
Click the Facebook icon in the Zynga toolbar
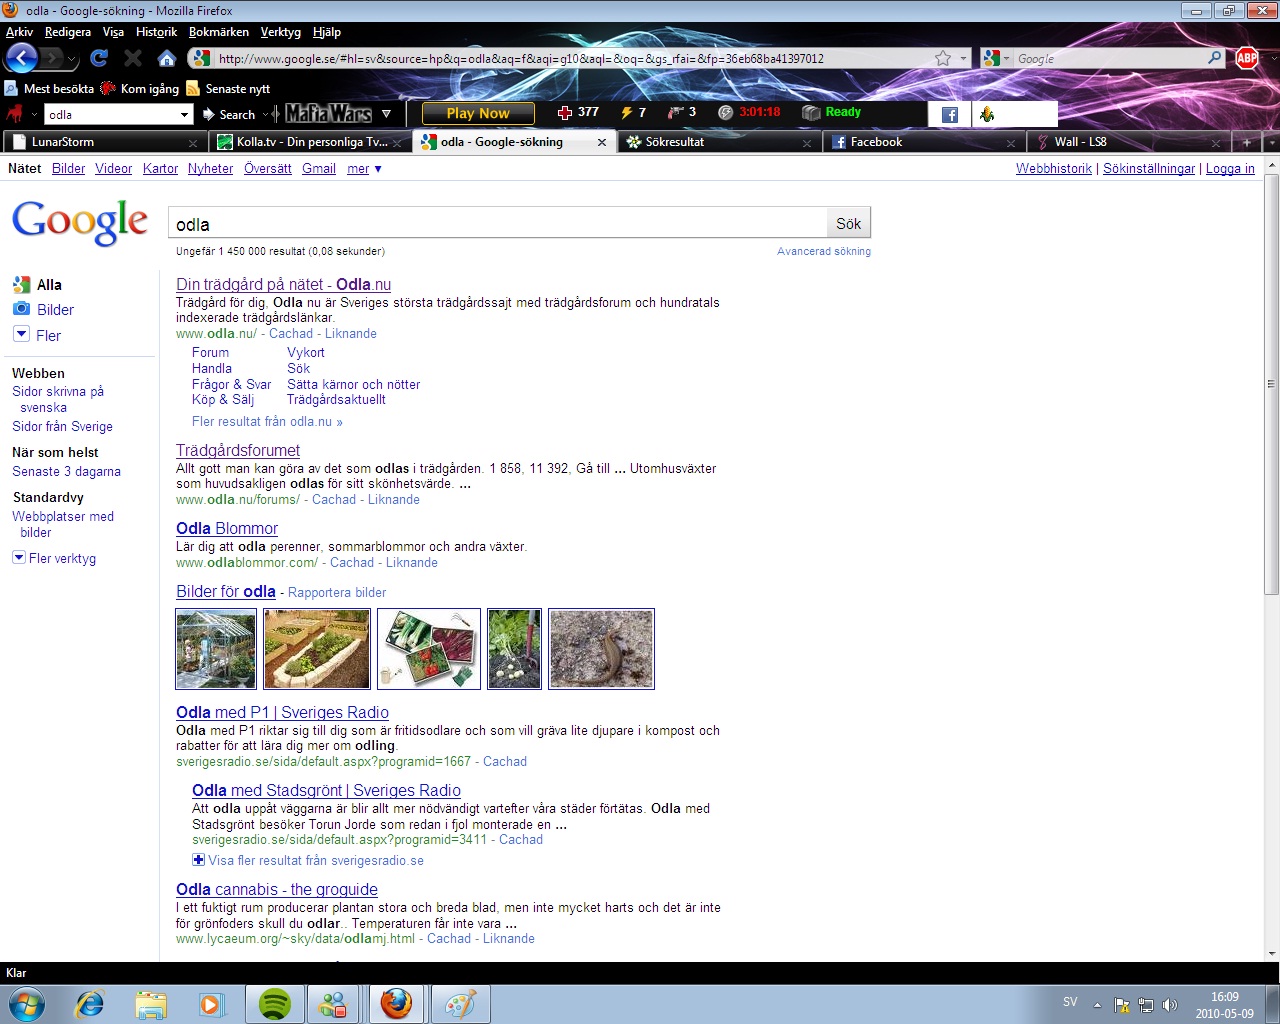(950, 114)
